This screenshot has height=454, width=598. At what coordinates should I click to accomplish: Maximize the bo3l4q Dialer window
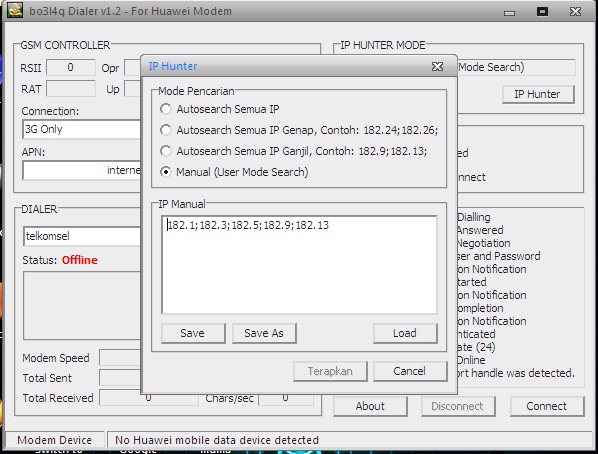pyautogui.click(x=542, y=11)
